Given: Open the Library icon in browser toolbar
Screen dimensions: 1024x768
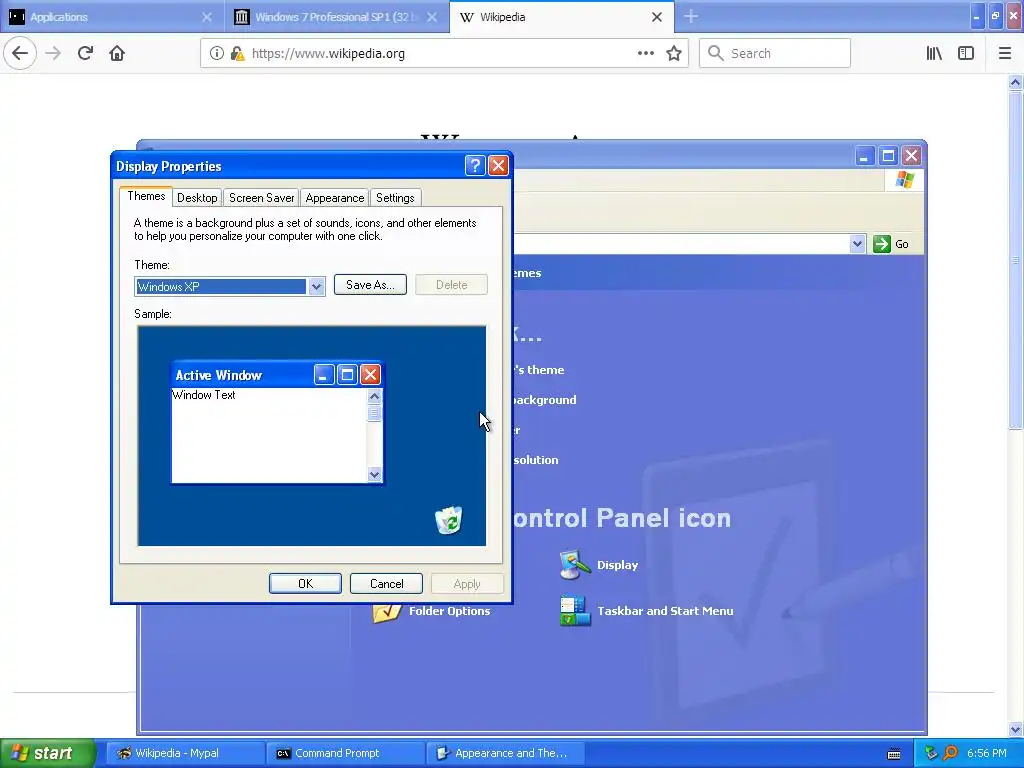Looking at the screenshot, I should [x=934, y=54].
